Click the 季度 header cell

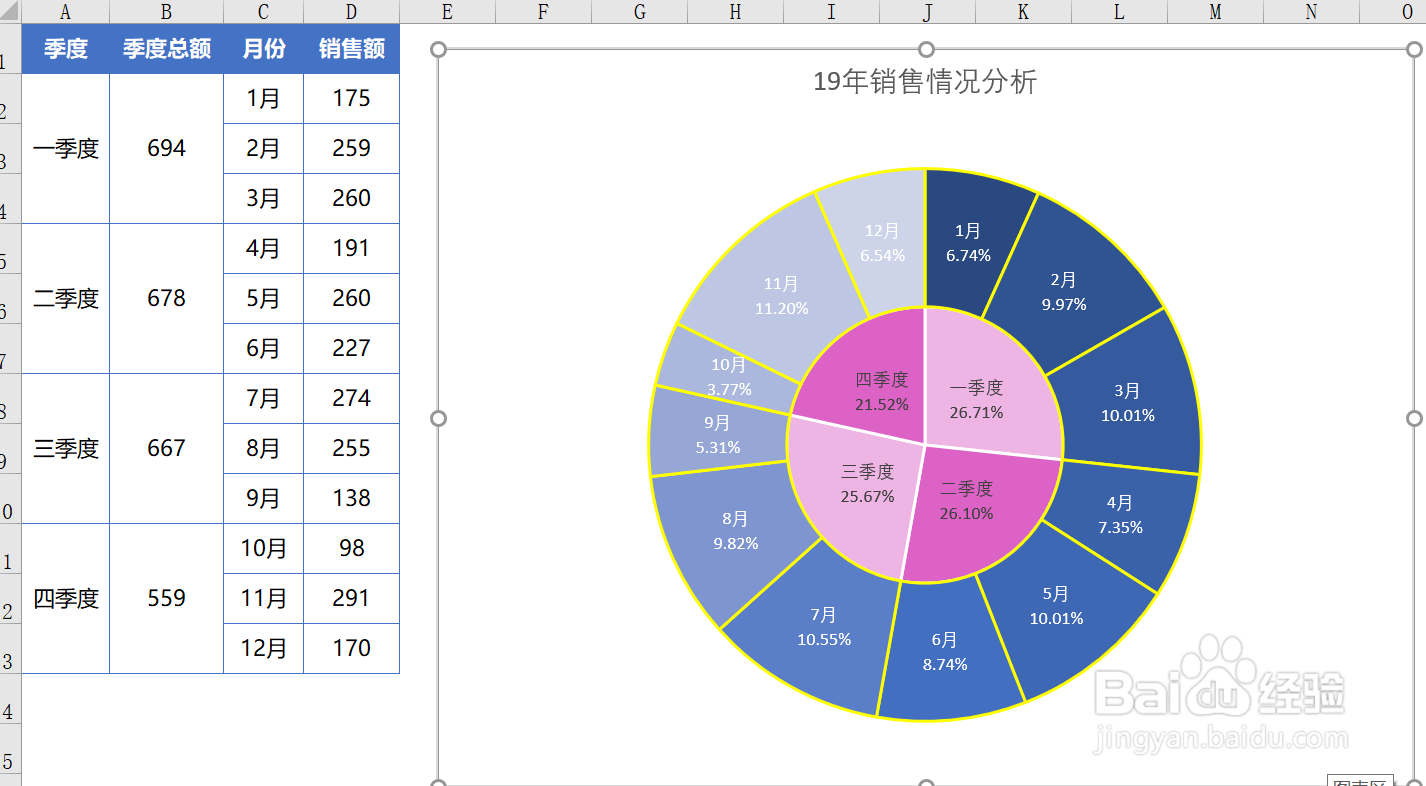pyautogui.click(x=66, y=49)
